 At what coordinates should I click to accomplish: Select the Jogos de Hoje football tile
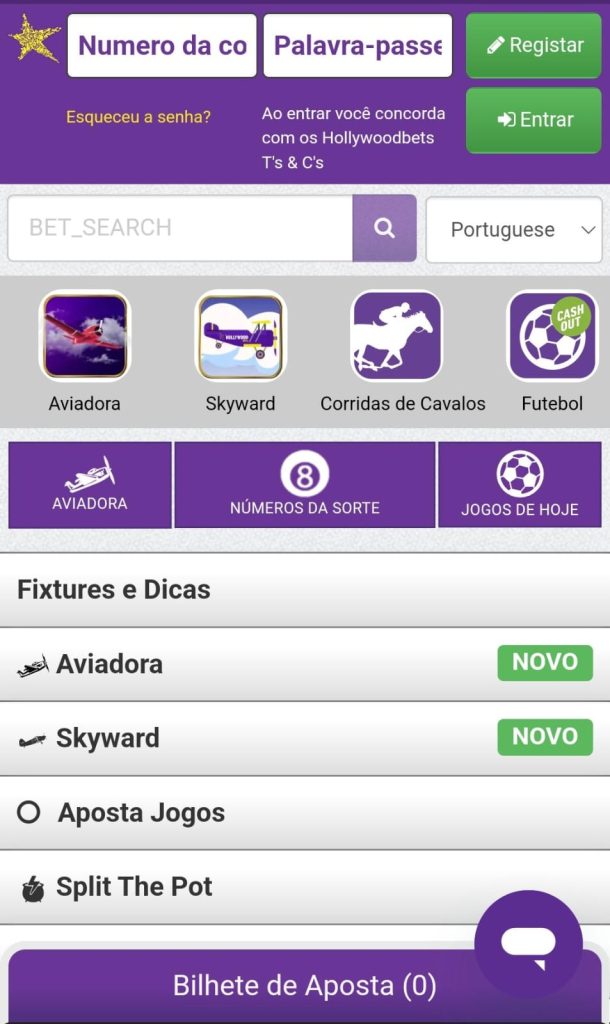[x=520, y=485]
